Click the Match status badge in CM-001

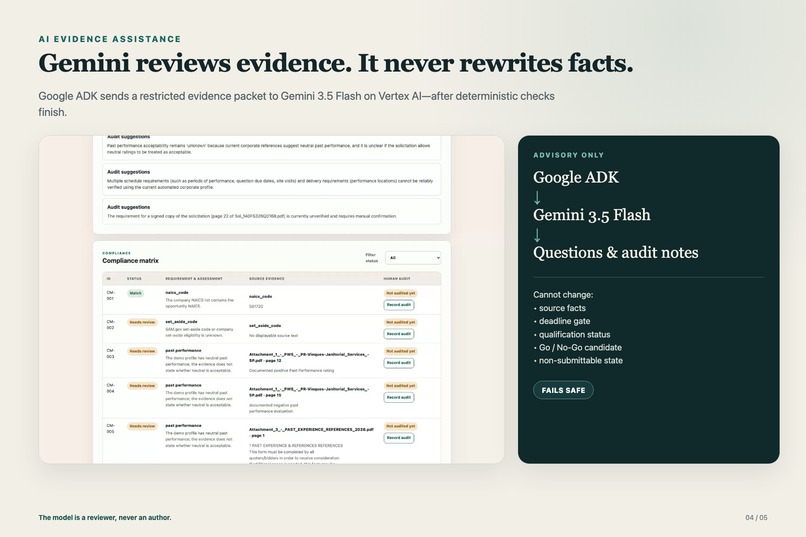(135, 293)
